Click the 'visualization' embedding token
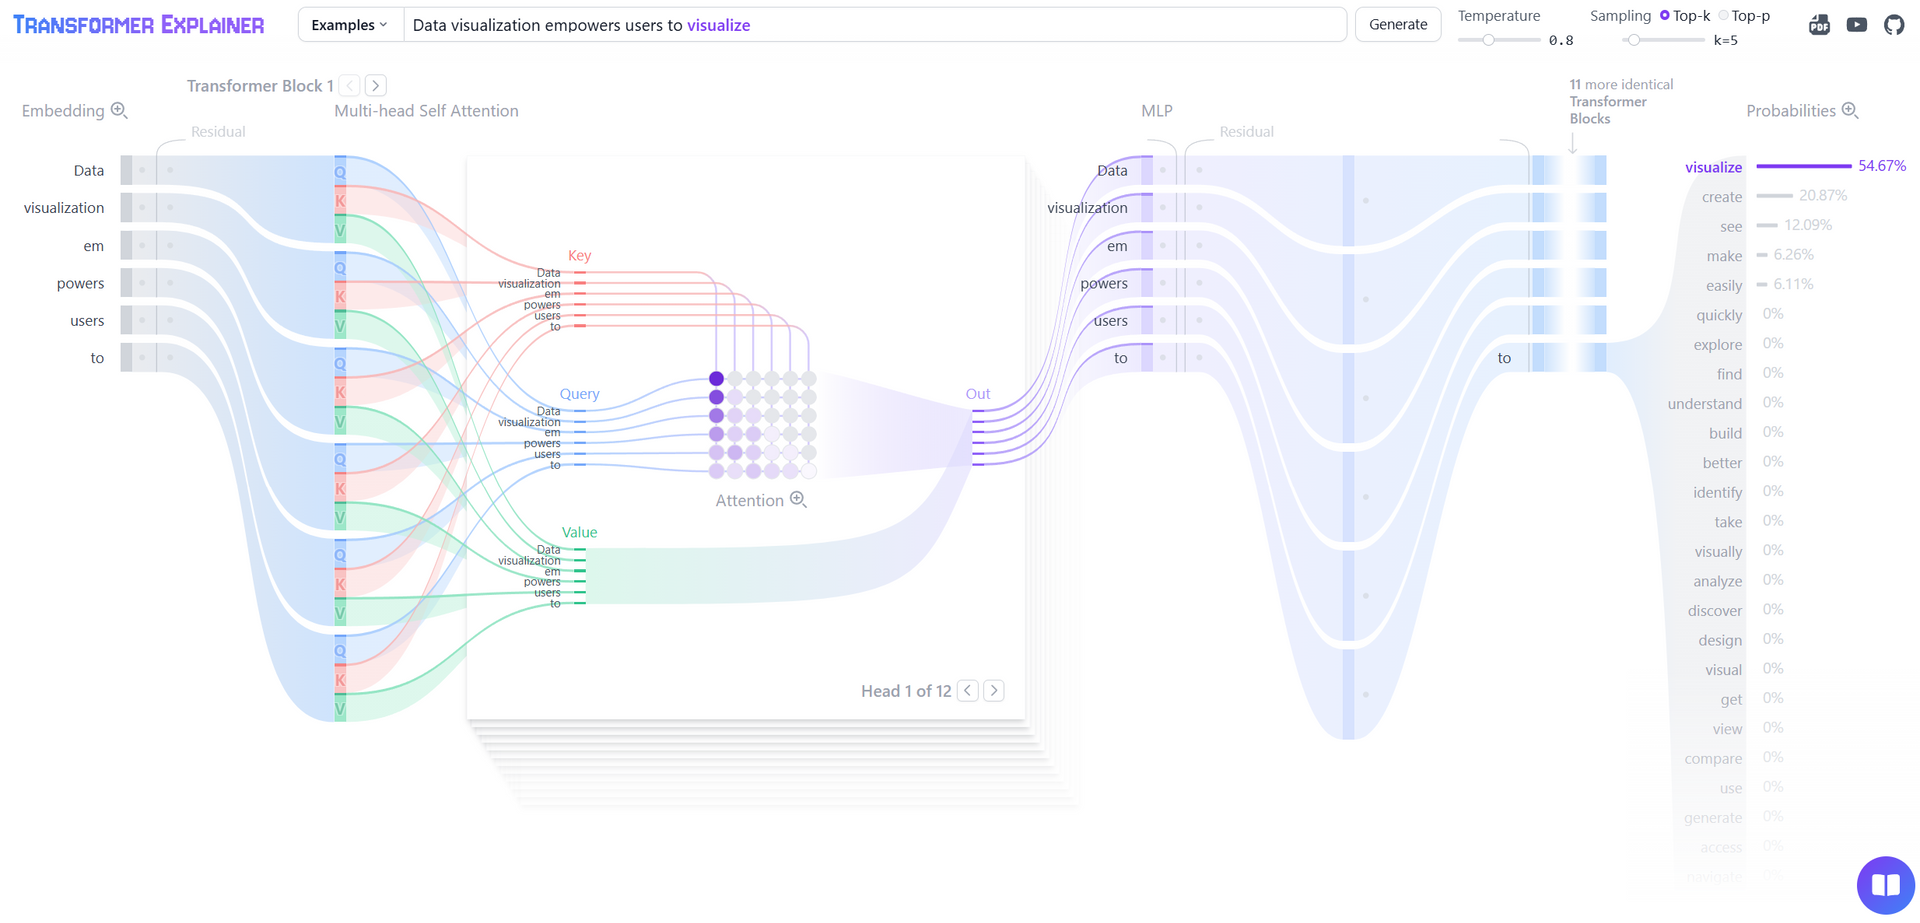This screenshot has width=1920, height=923. 64,207
